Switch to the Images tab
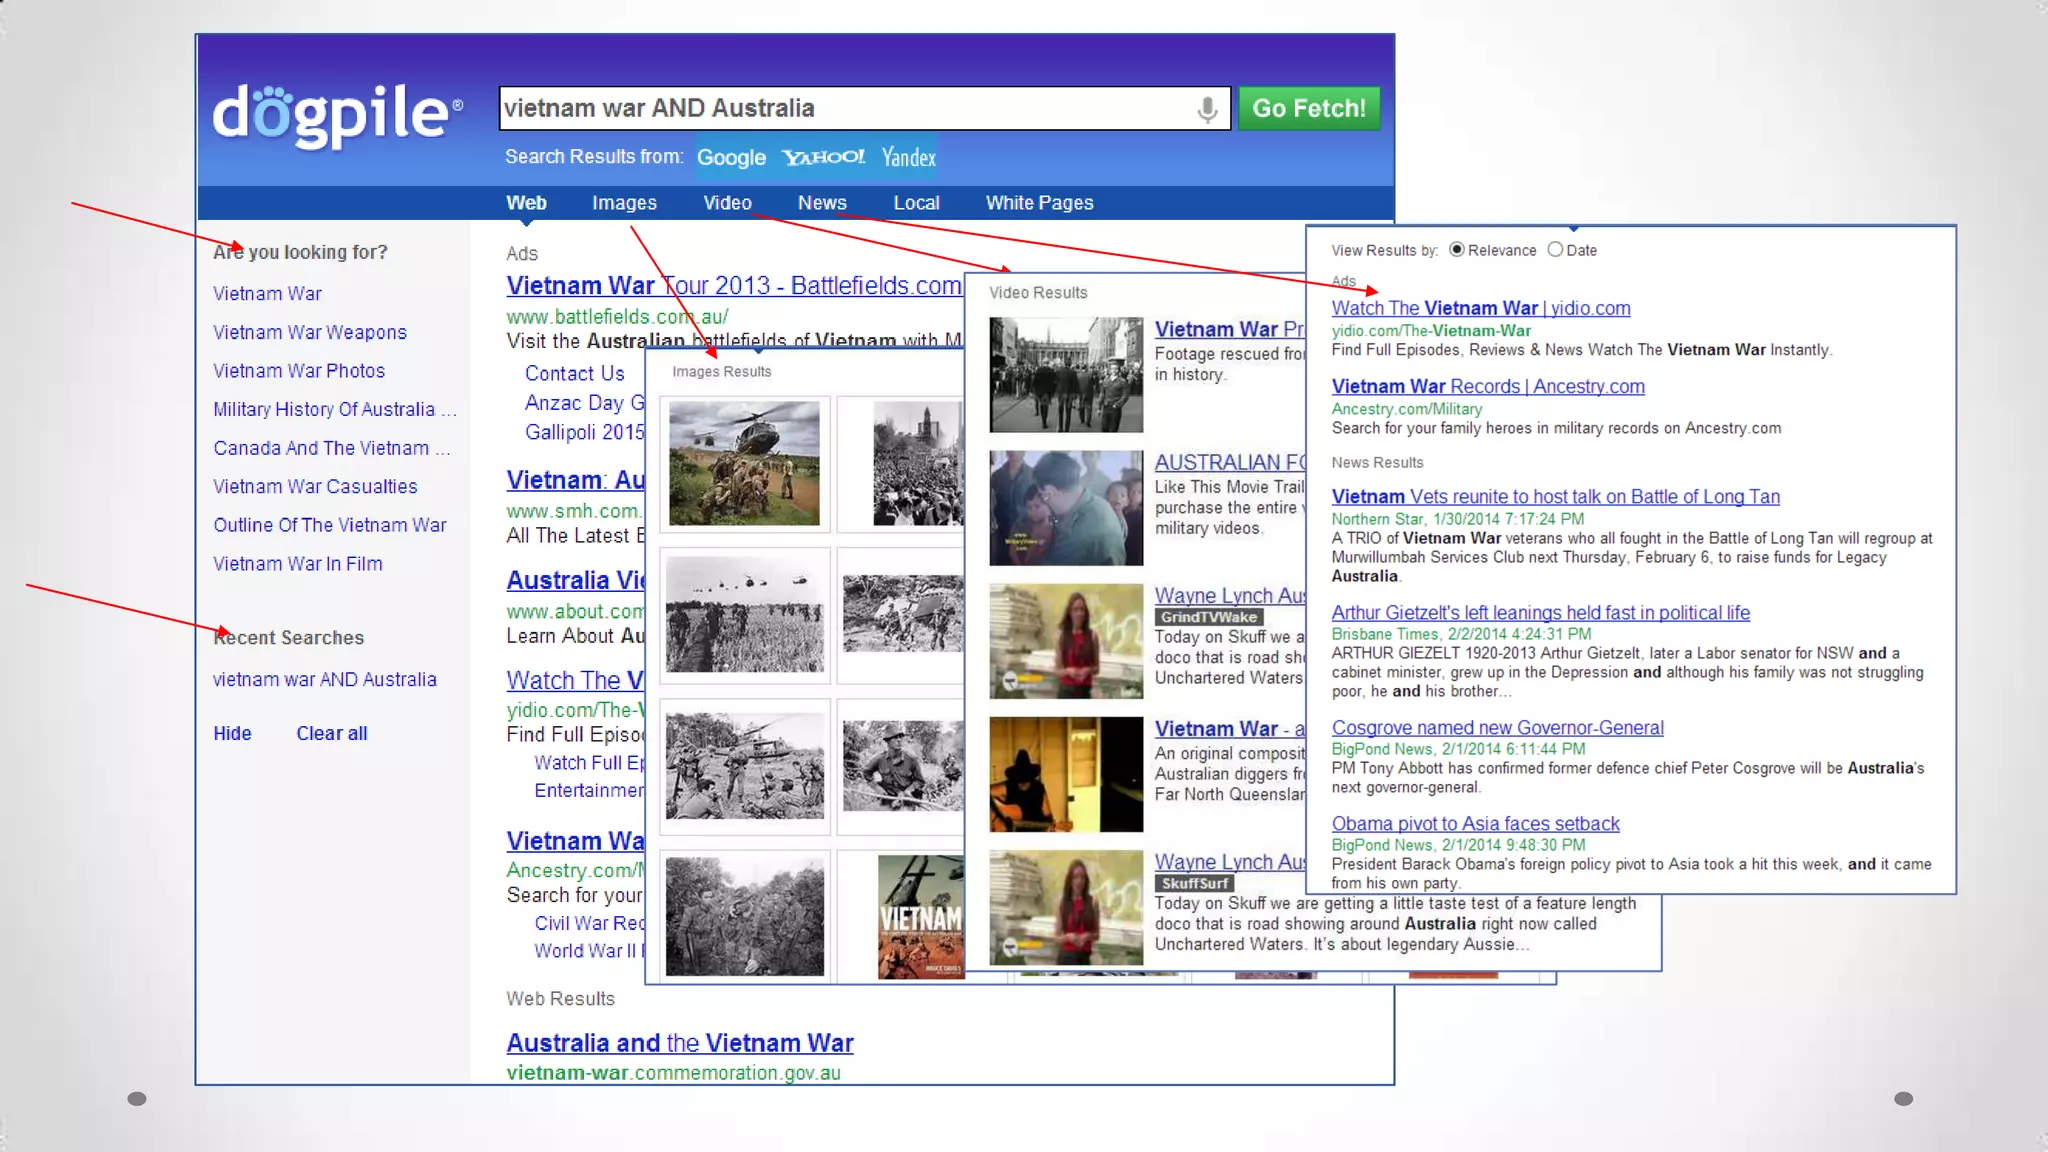 624,203
